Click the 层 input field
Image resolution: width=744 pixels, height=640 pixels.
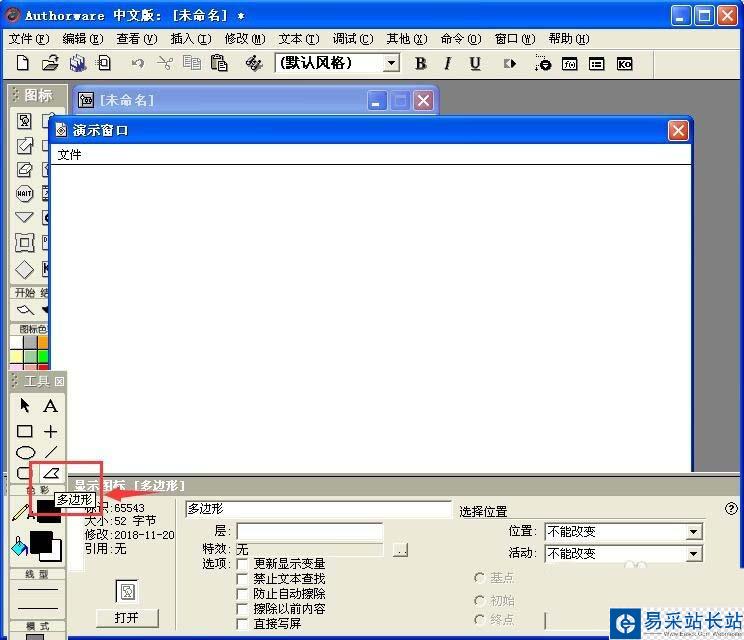309,531
